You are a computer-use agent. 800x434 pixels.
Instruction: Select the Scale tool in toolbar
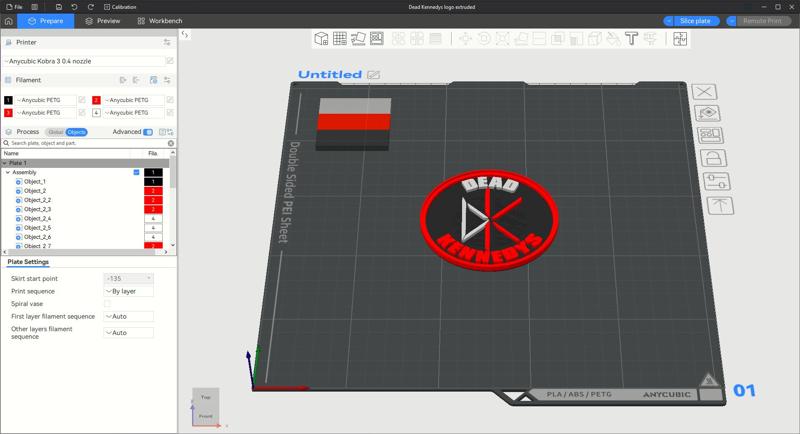click(502, 39)
